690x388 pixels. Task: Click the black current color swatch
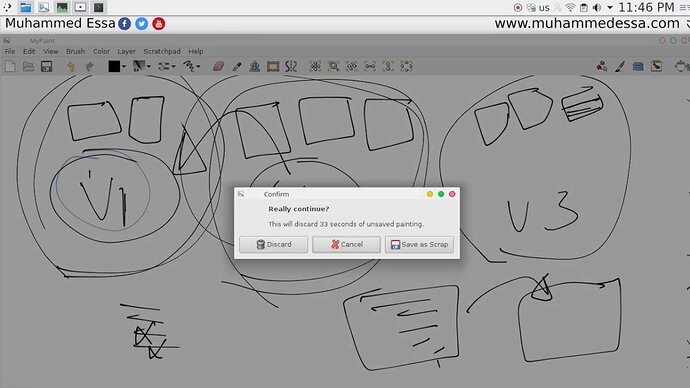[114, 66]
